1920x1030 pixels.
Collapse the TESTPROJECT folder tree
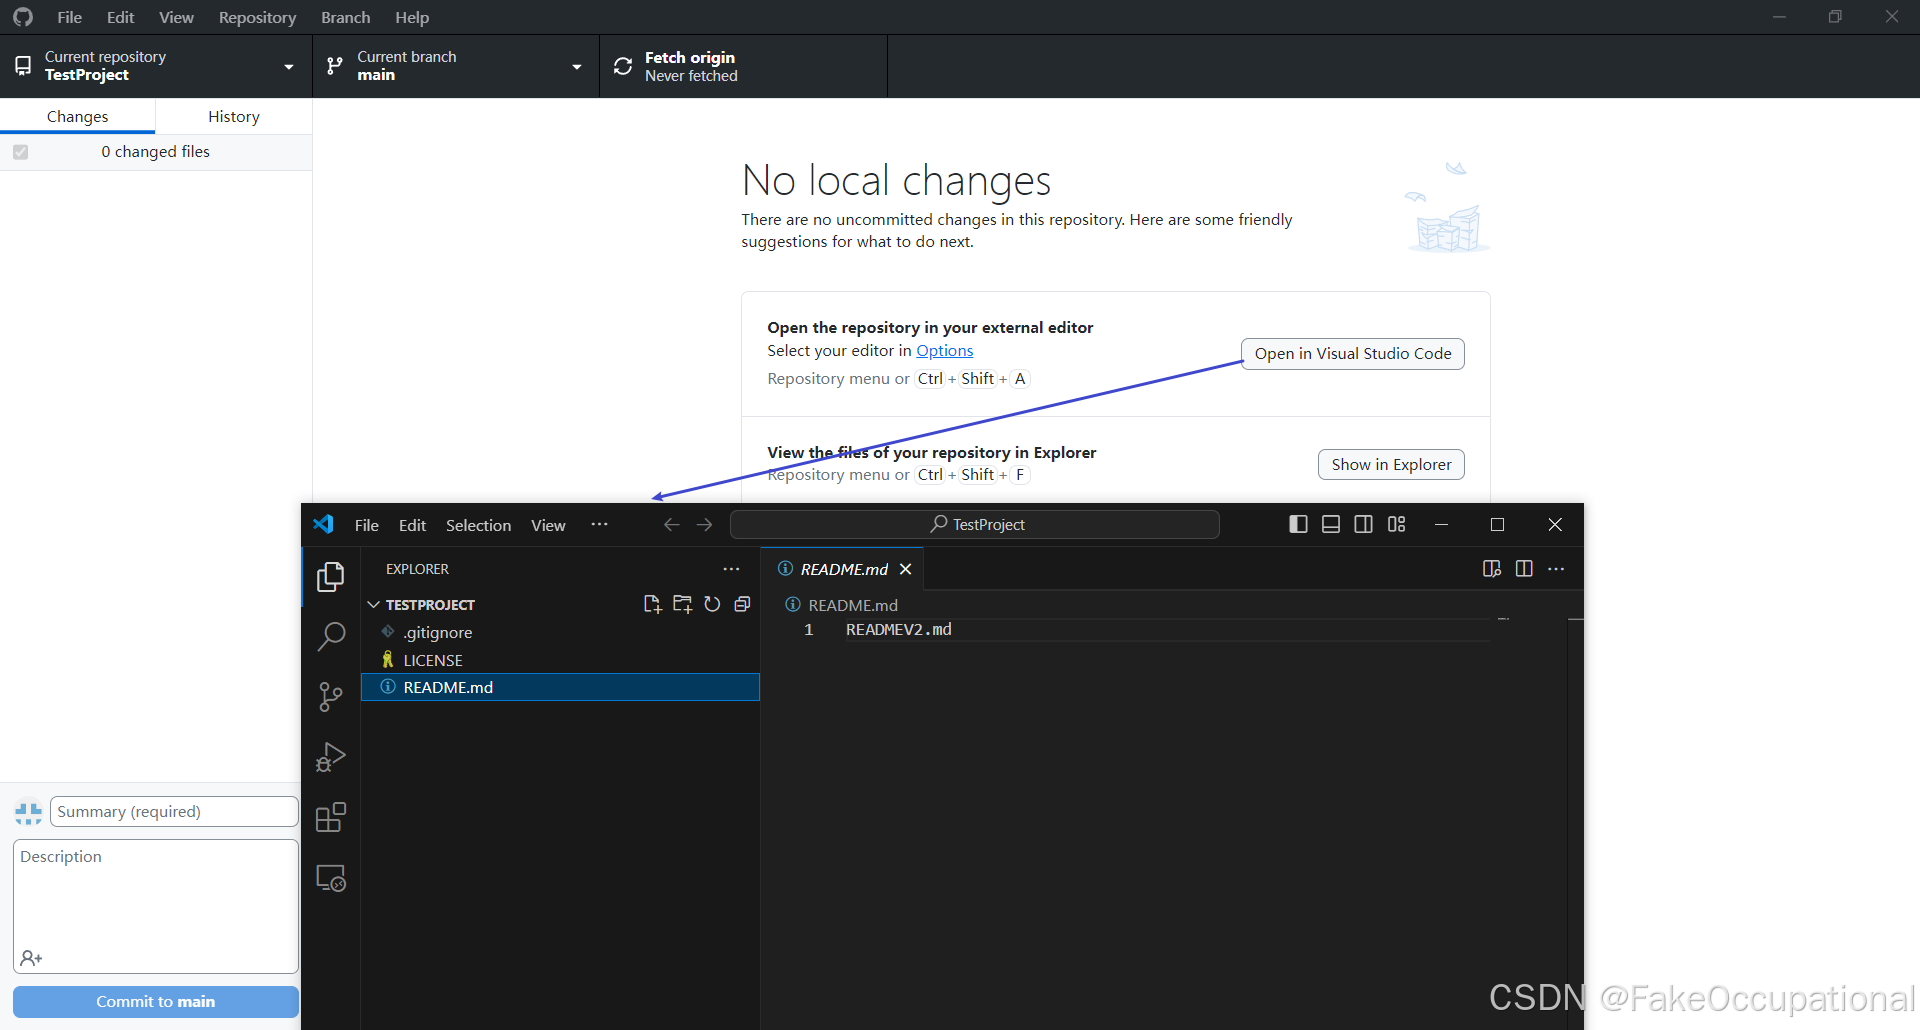coord(374,605)
